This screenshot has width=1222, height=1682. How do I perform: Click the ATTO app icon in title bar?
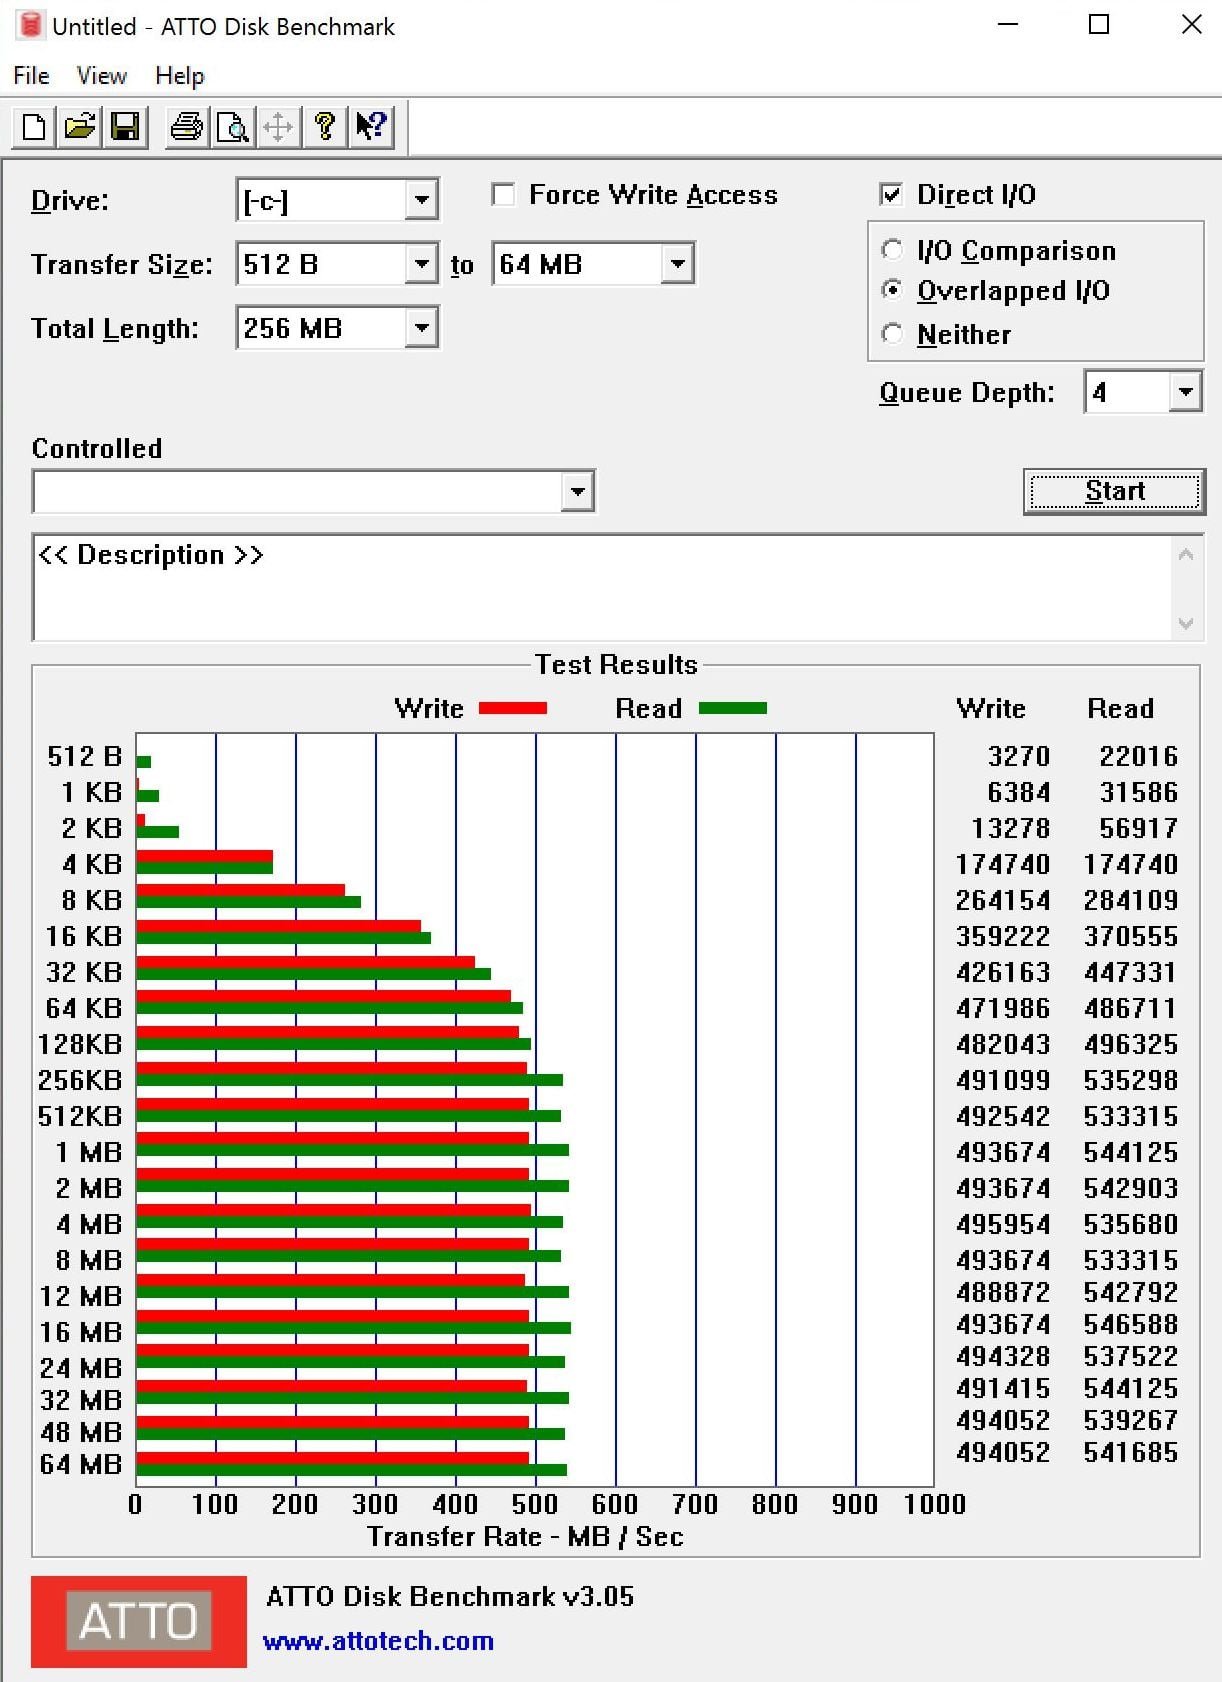point(30,25)
